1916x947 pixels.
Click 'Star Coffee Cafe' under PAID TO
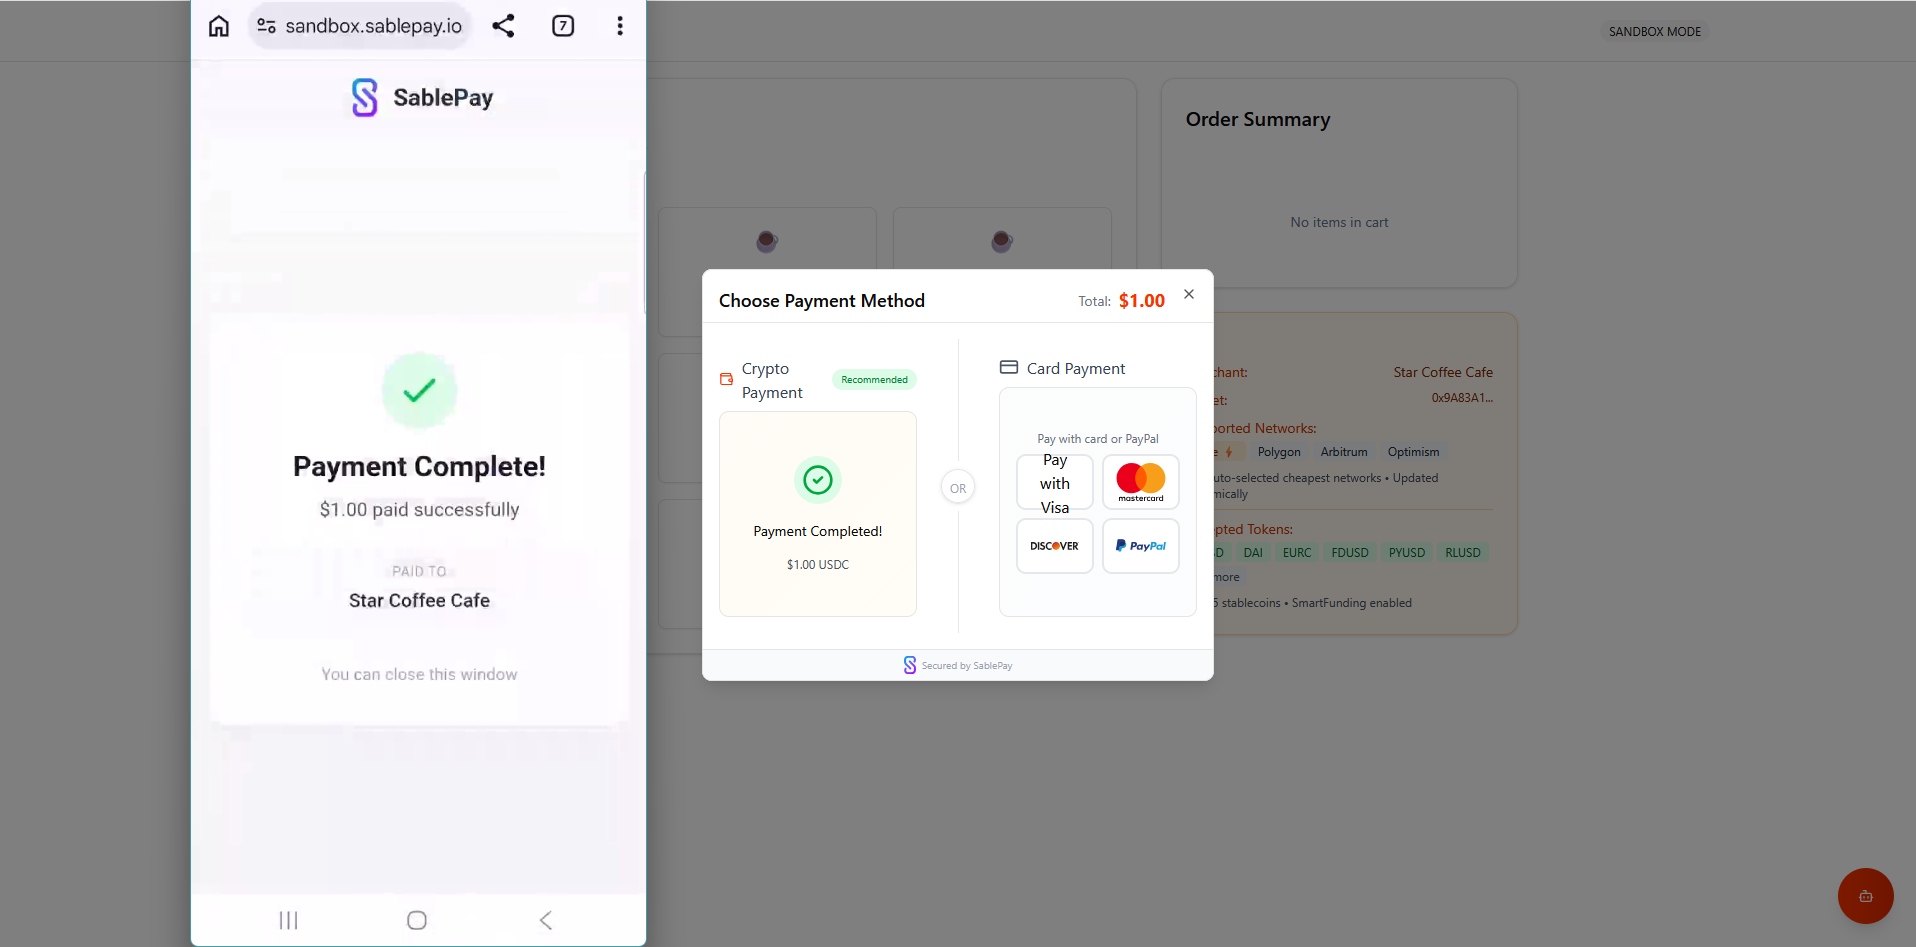click(x=419, y=601)
